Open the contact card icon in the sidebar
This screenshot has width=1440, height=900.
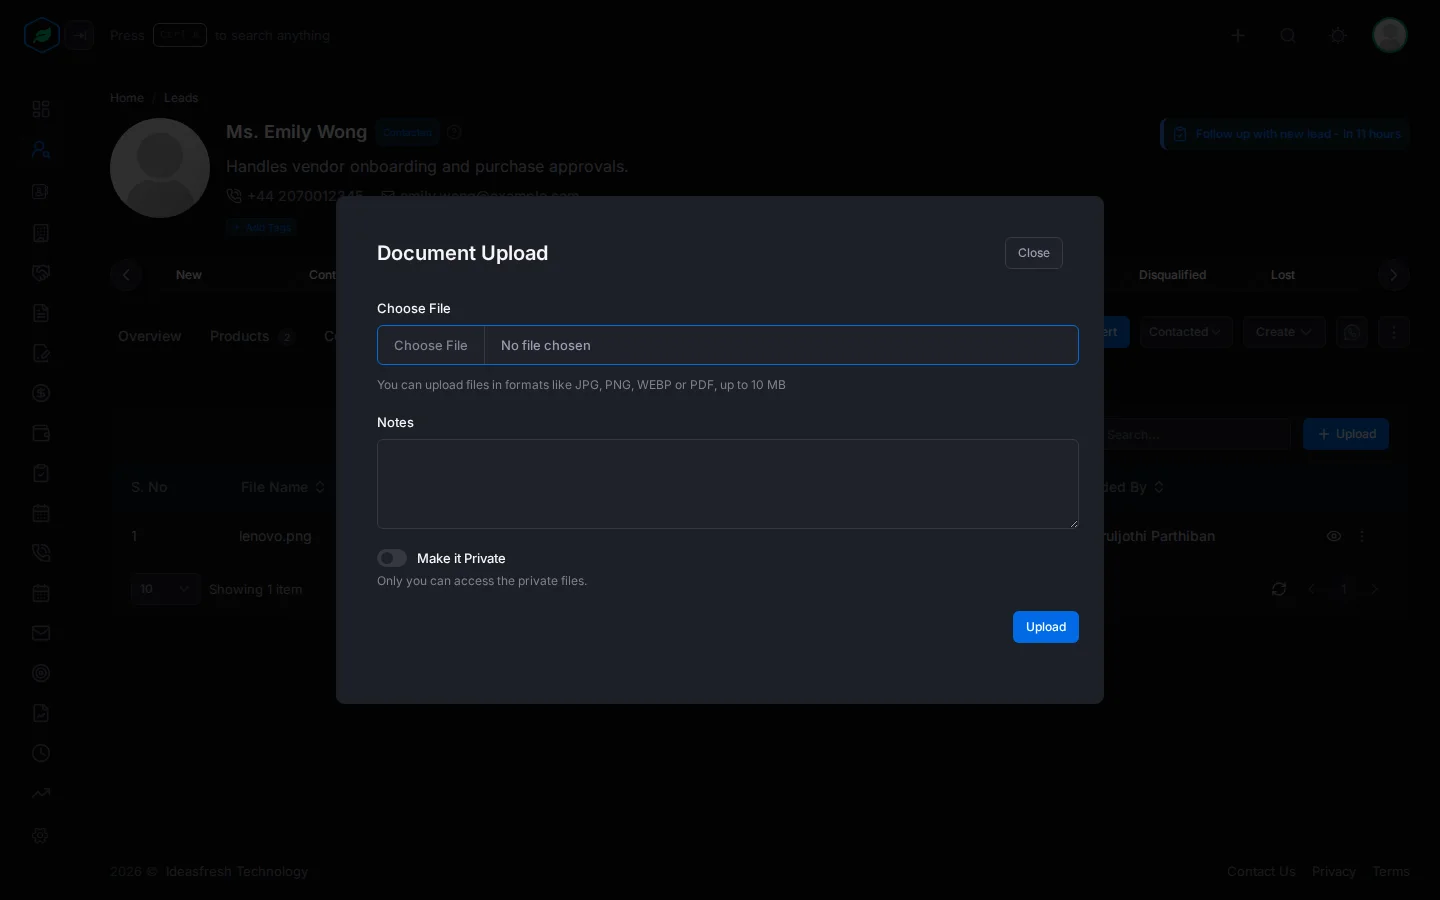point(41,192)
